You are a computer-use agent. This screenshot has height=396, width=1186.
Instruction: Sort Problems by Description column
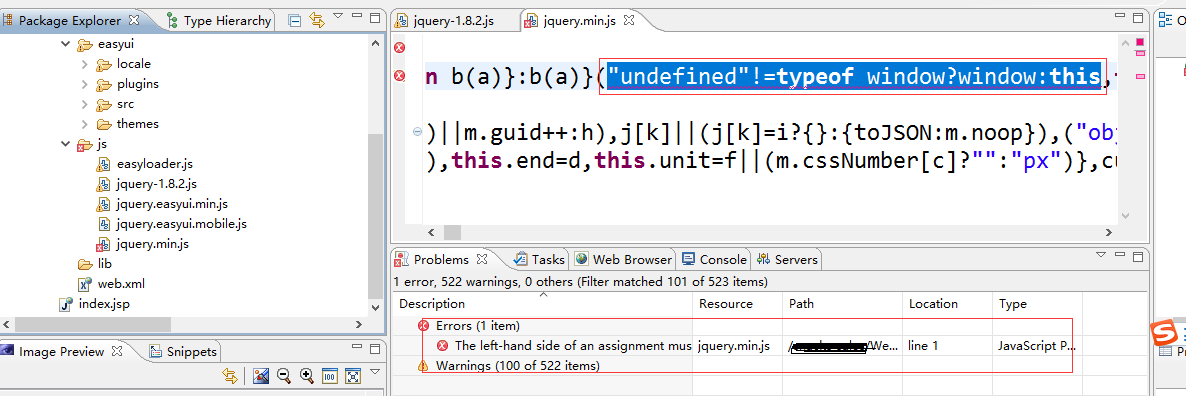pos(542,304)
